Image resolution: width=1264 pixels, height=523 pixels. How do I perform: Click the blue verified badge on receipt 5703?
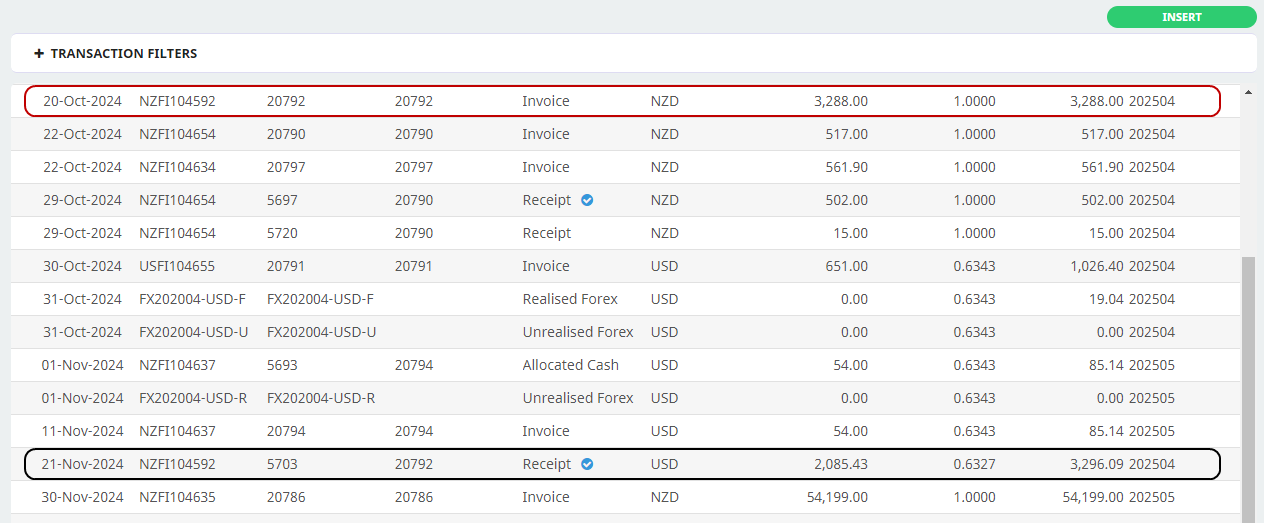tap(587, 464)
